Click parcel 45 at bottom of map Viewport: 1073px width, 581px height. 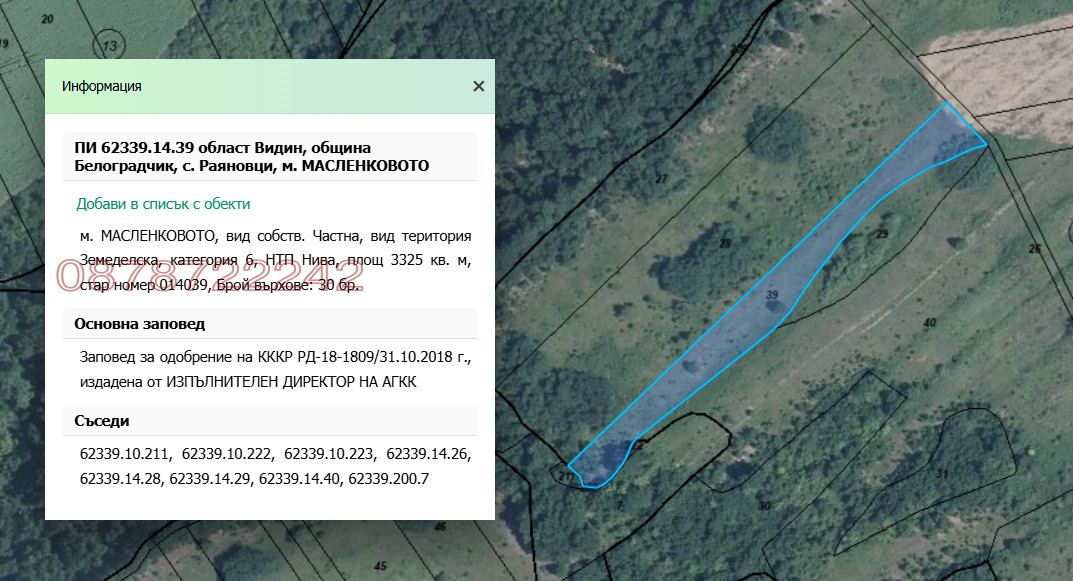coord(380,566)
